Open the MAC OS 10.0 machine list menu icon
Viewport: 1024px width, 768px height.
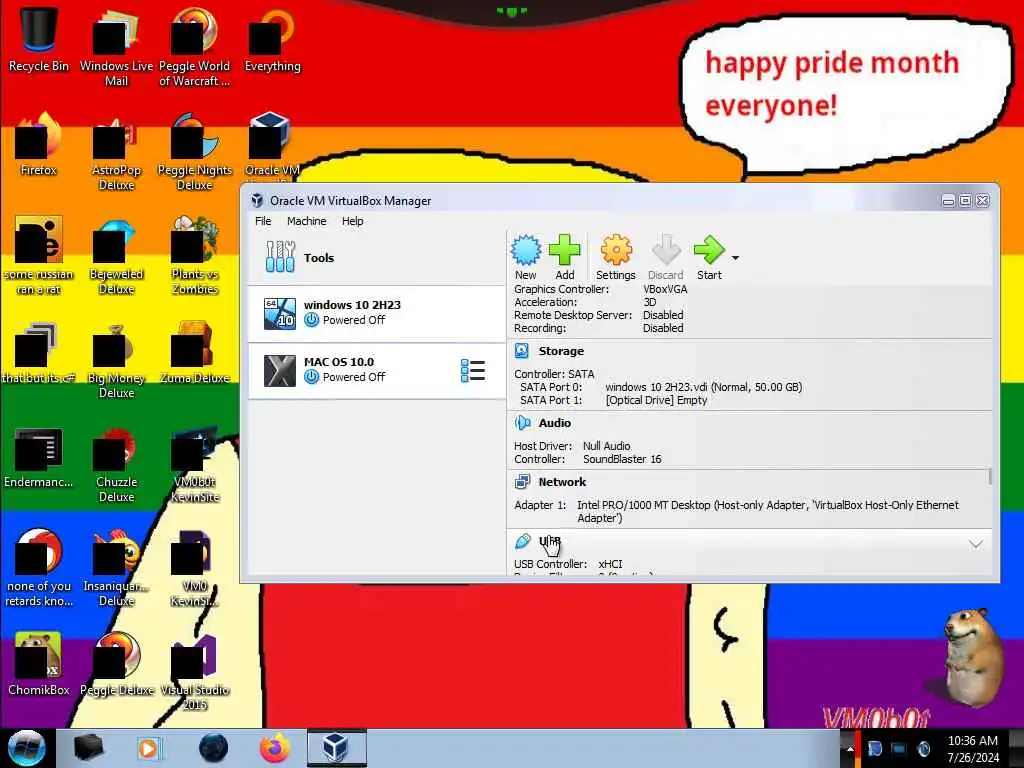pyautogui.click(x=473, y=370)
